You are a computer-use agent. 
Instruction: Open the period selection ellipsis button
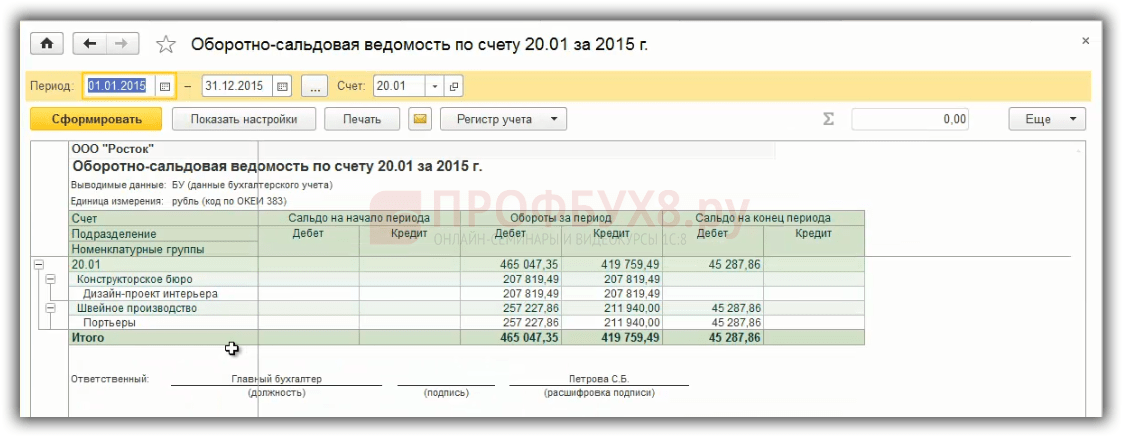pos(314,86)
